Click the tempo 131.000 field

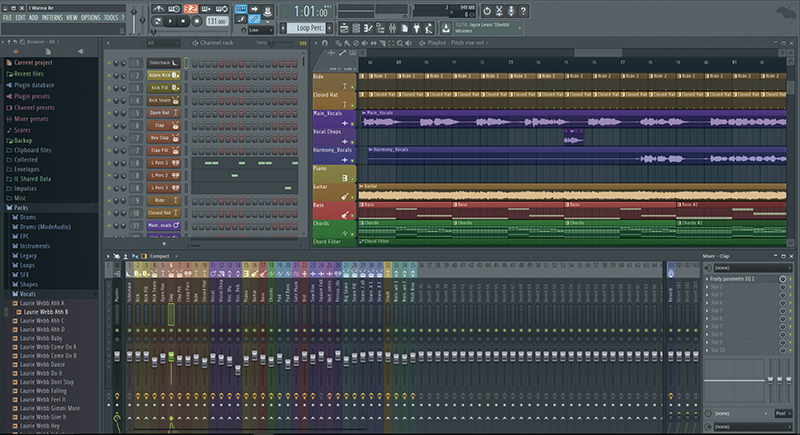coord(217,21)
